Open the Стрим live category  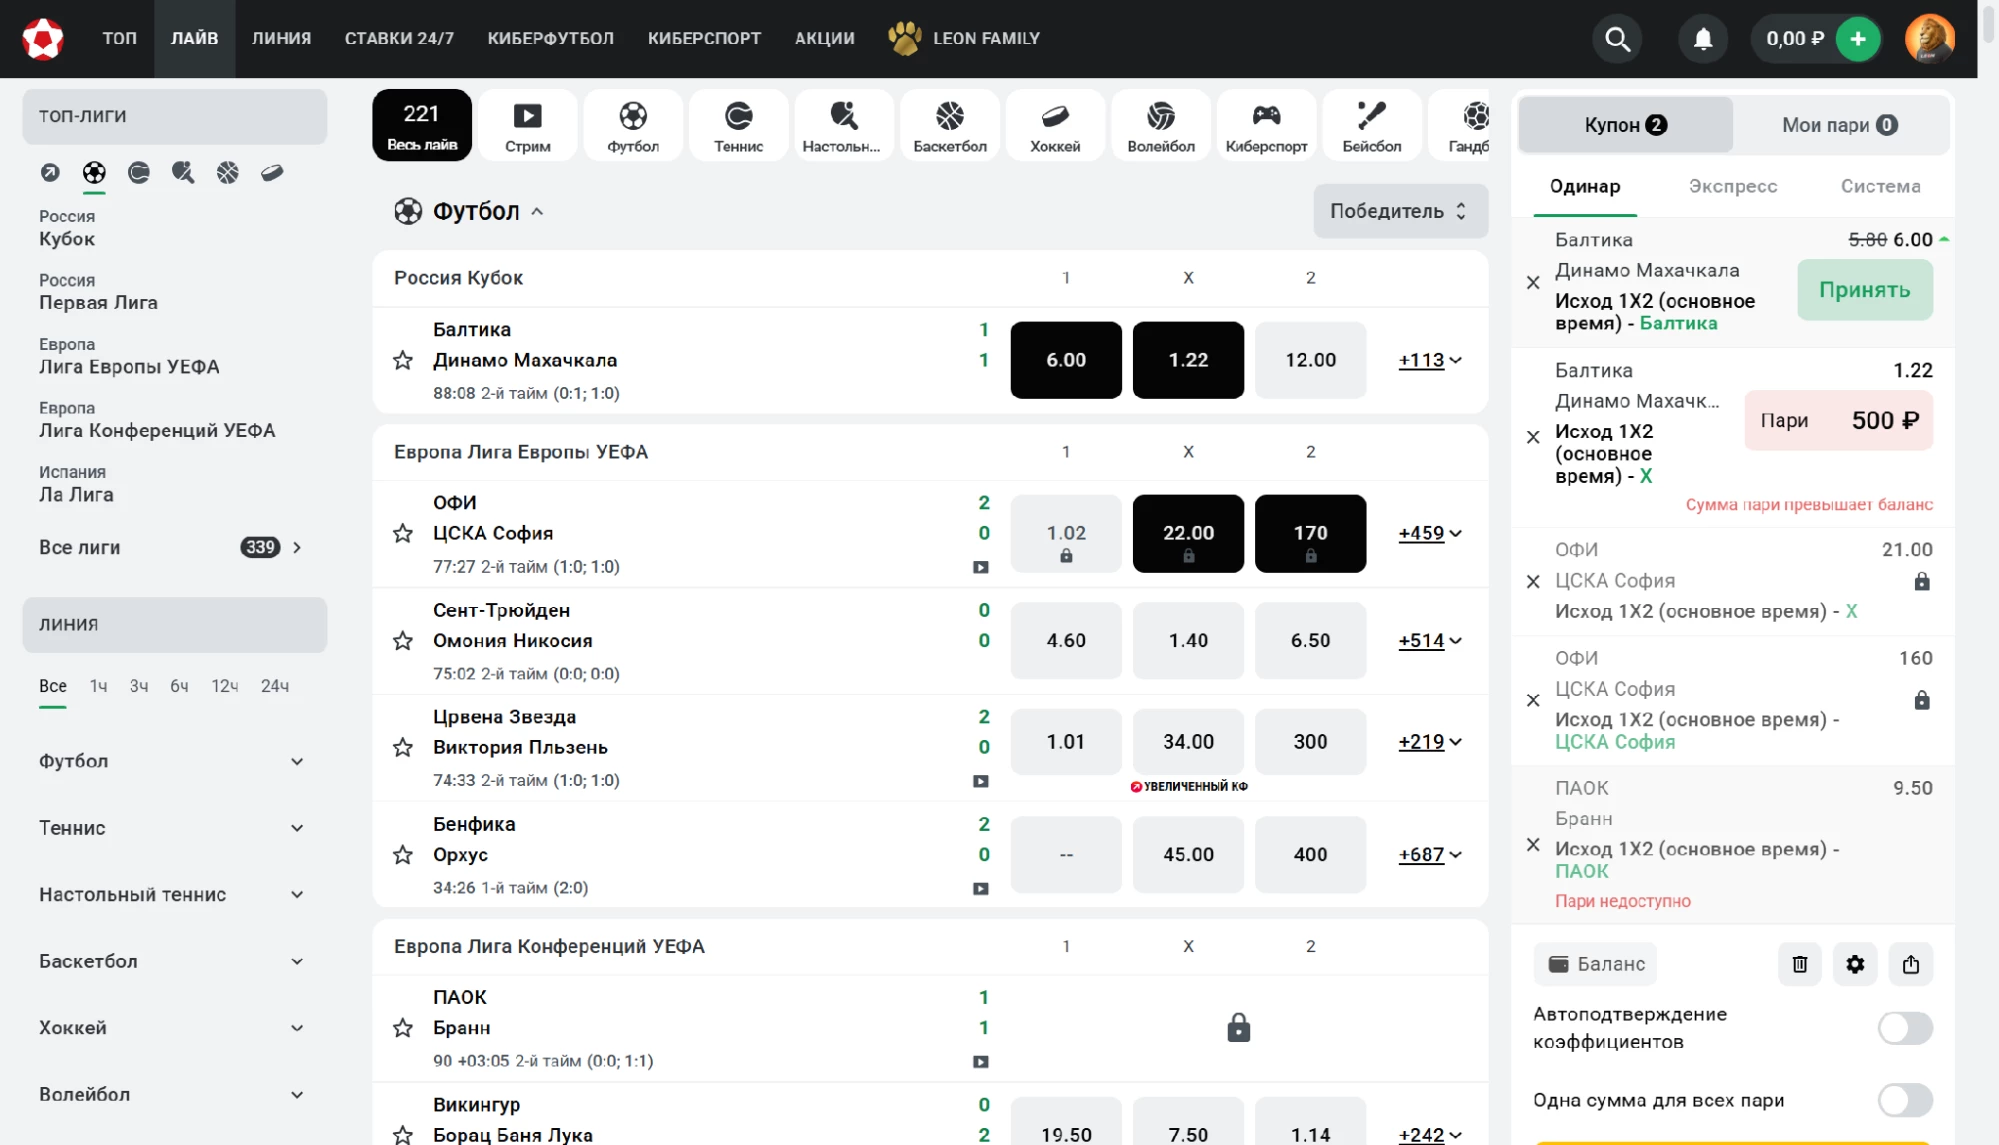point(527,125)
